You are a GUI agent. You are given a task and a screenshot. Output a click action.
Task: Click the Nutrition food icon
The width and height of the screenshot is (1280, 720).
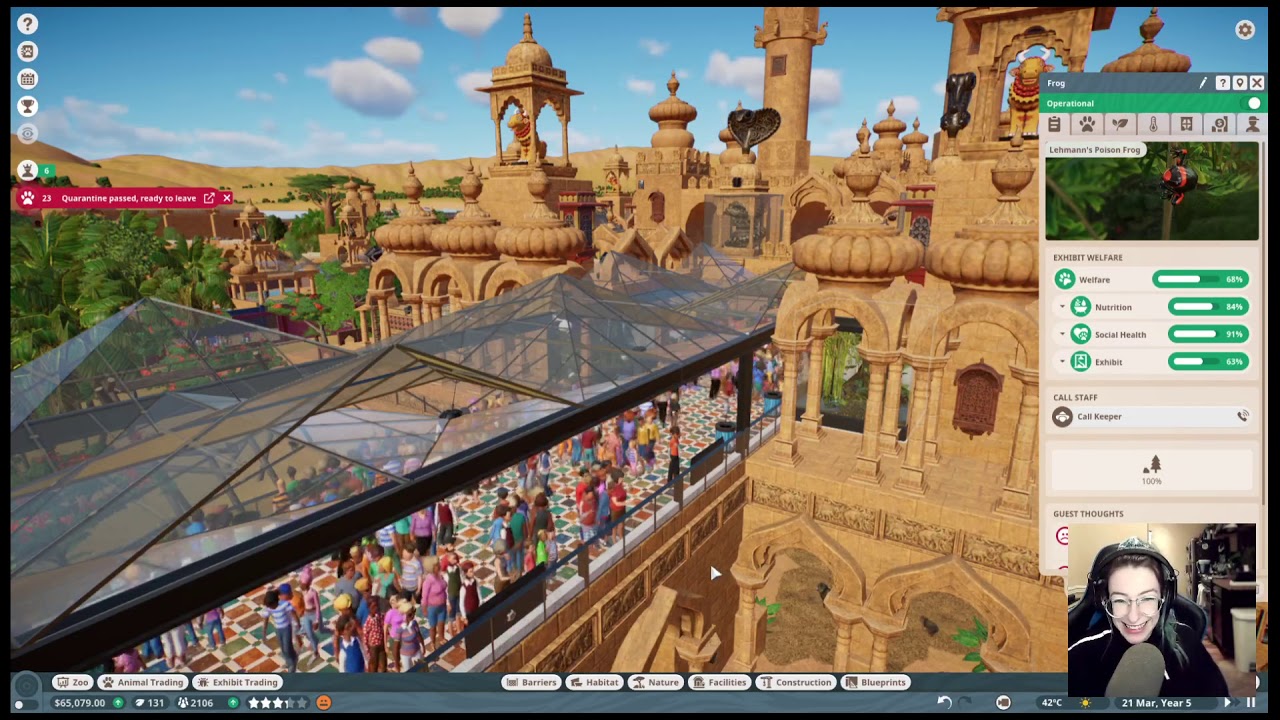[x=1080, y=307]
